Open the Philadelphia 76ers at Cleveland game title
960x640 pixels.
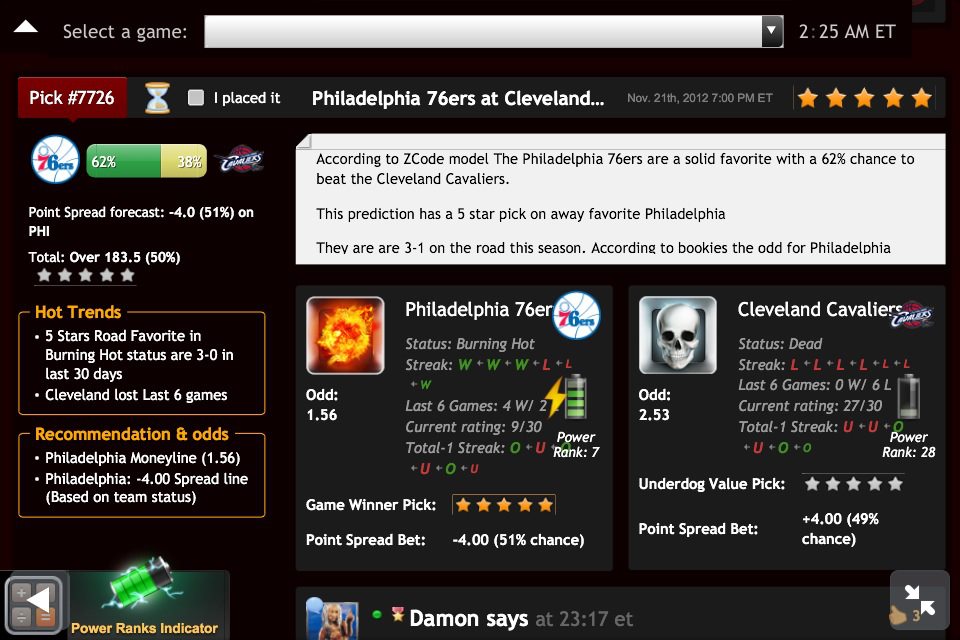[x=458, y=98]
